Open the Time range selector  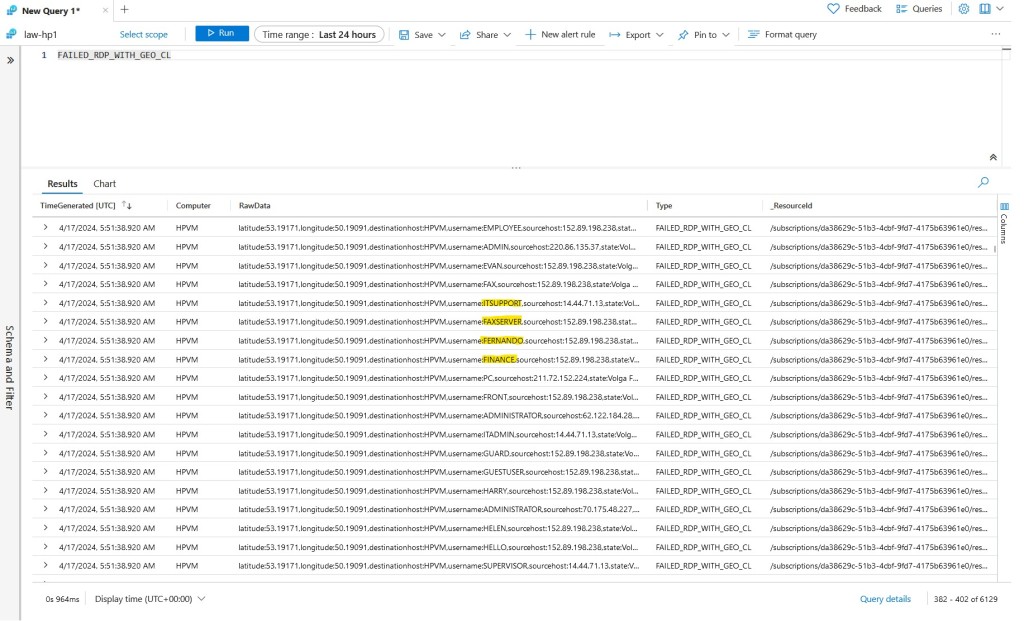tap(319, 34)
